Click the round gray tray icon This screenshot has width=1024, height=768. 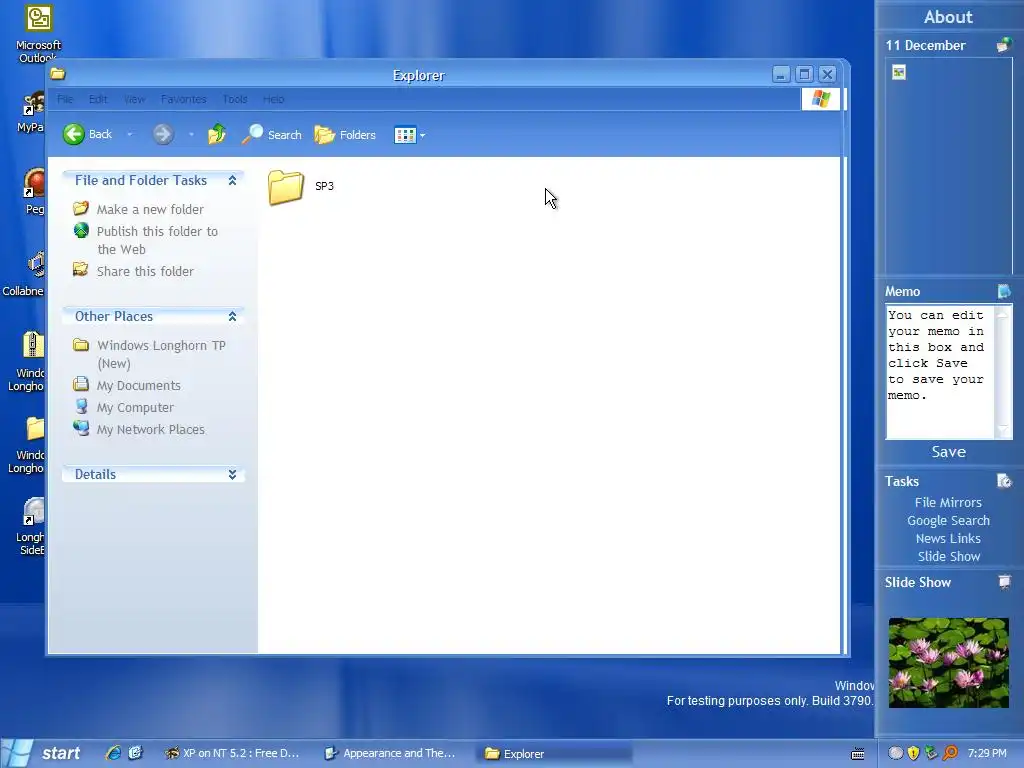click(896, 754)
